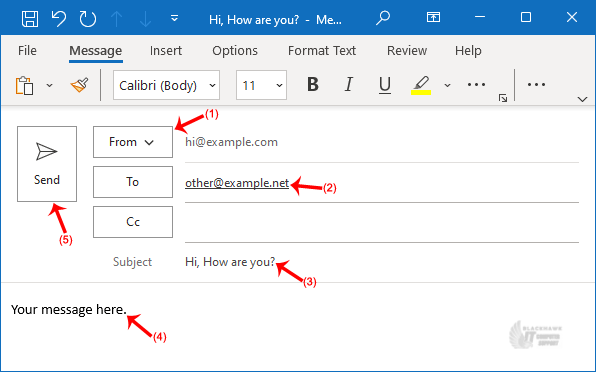Close the message window
The height and width of the screenshot is (372, 596).
[x=572, y=17]
